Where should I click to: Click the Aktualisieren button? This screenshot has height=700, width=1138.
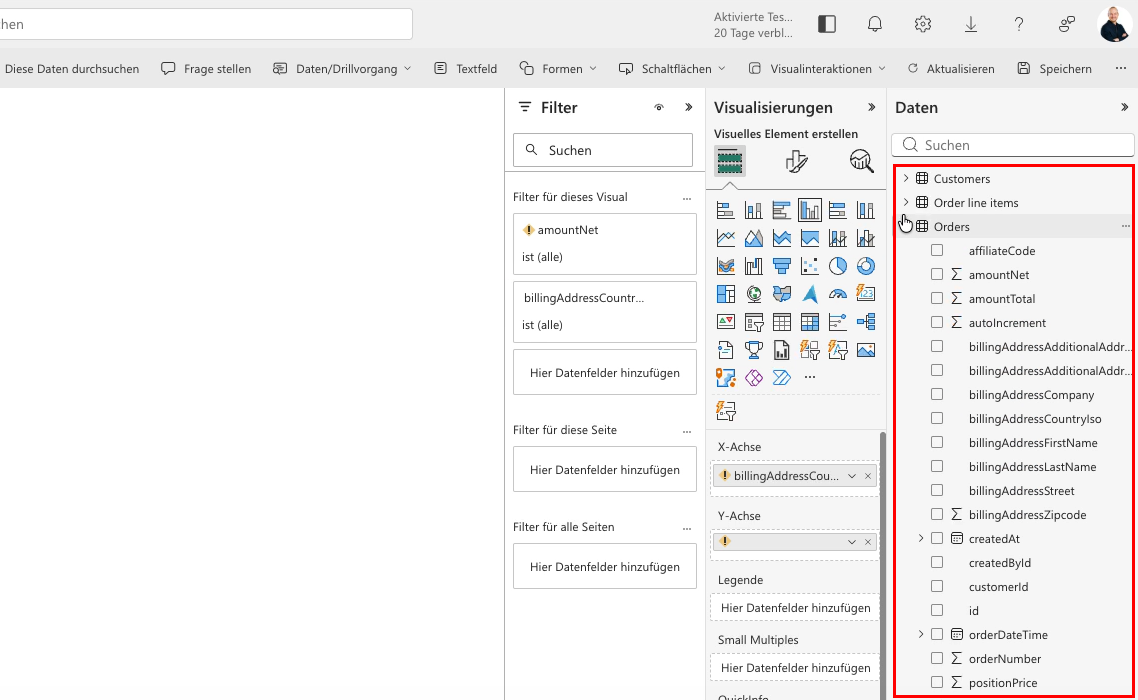click(x=951, y=68)
